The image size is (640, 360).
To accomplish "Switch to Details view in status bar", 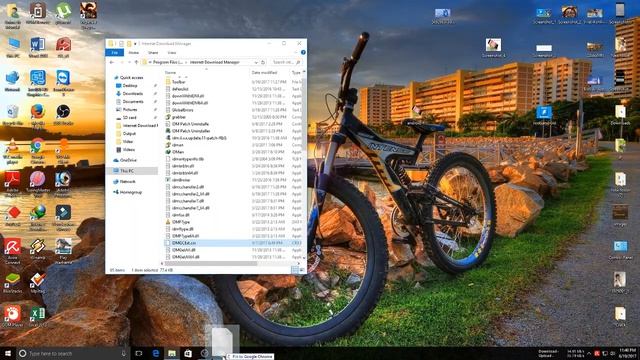I will pyautogui.click(x=295, y=270).
